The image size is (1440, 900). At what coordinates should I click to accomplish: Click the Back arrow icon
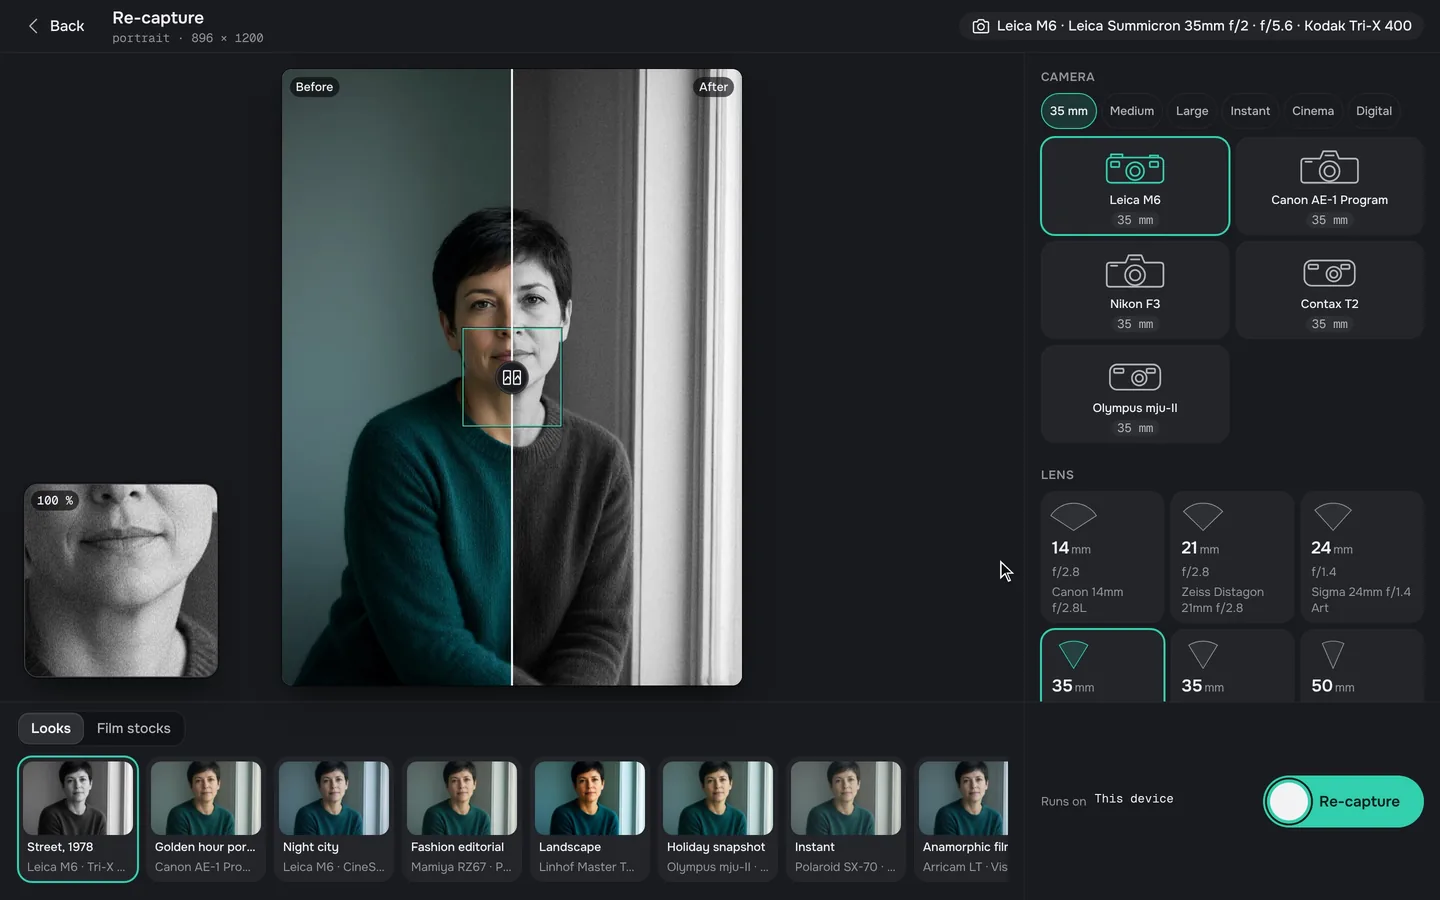pyautogui.click(x=33, y=26)
